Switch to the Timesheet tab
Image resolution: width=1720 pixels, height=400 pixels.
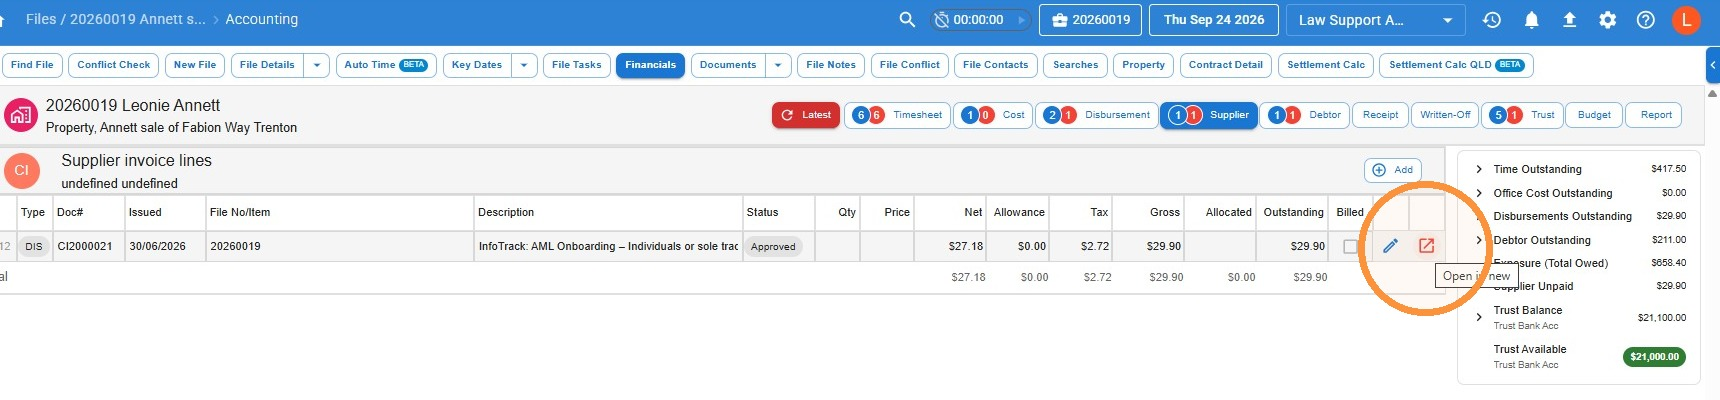pyautogui.click(x=897, y=115)
